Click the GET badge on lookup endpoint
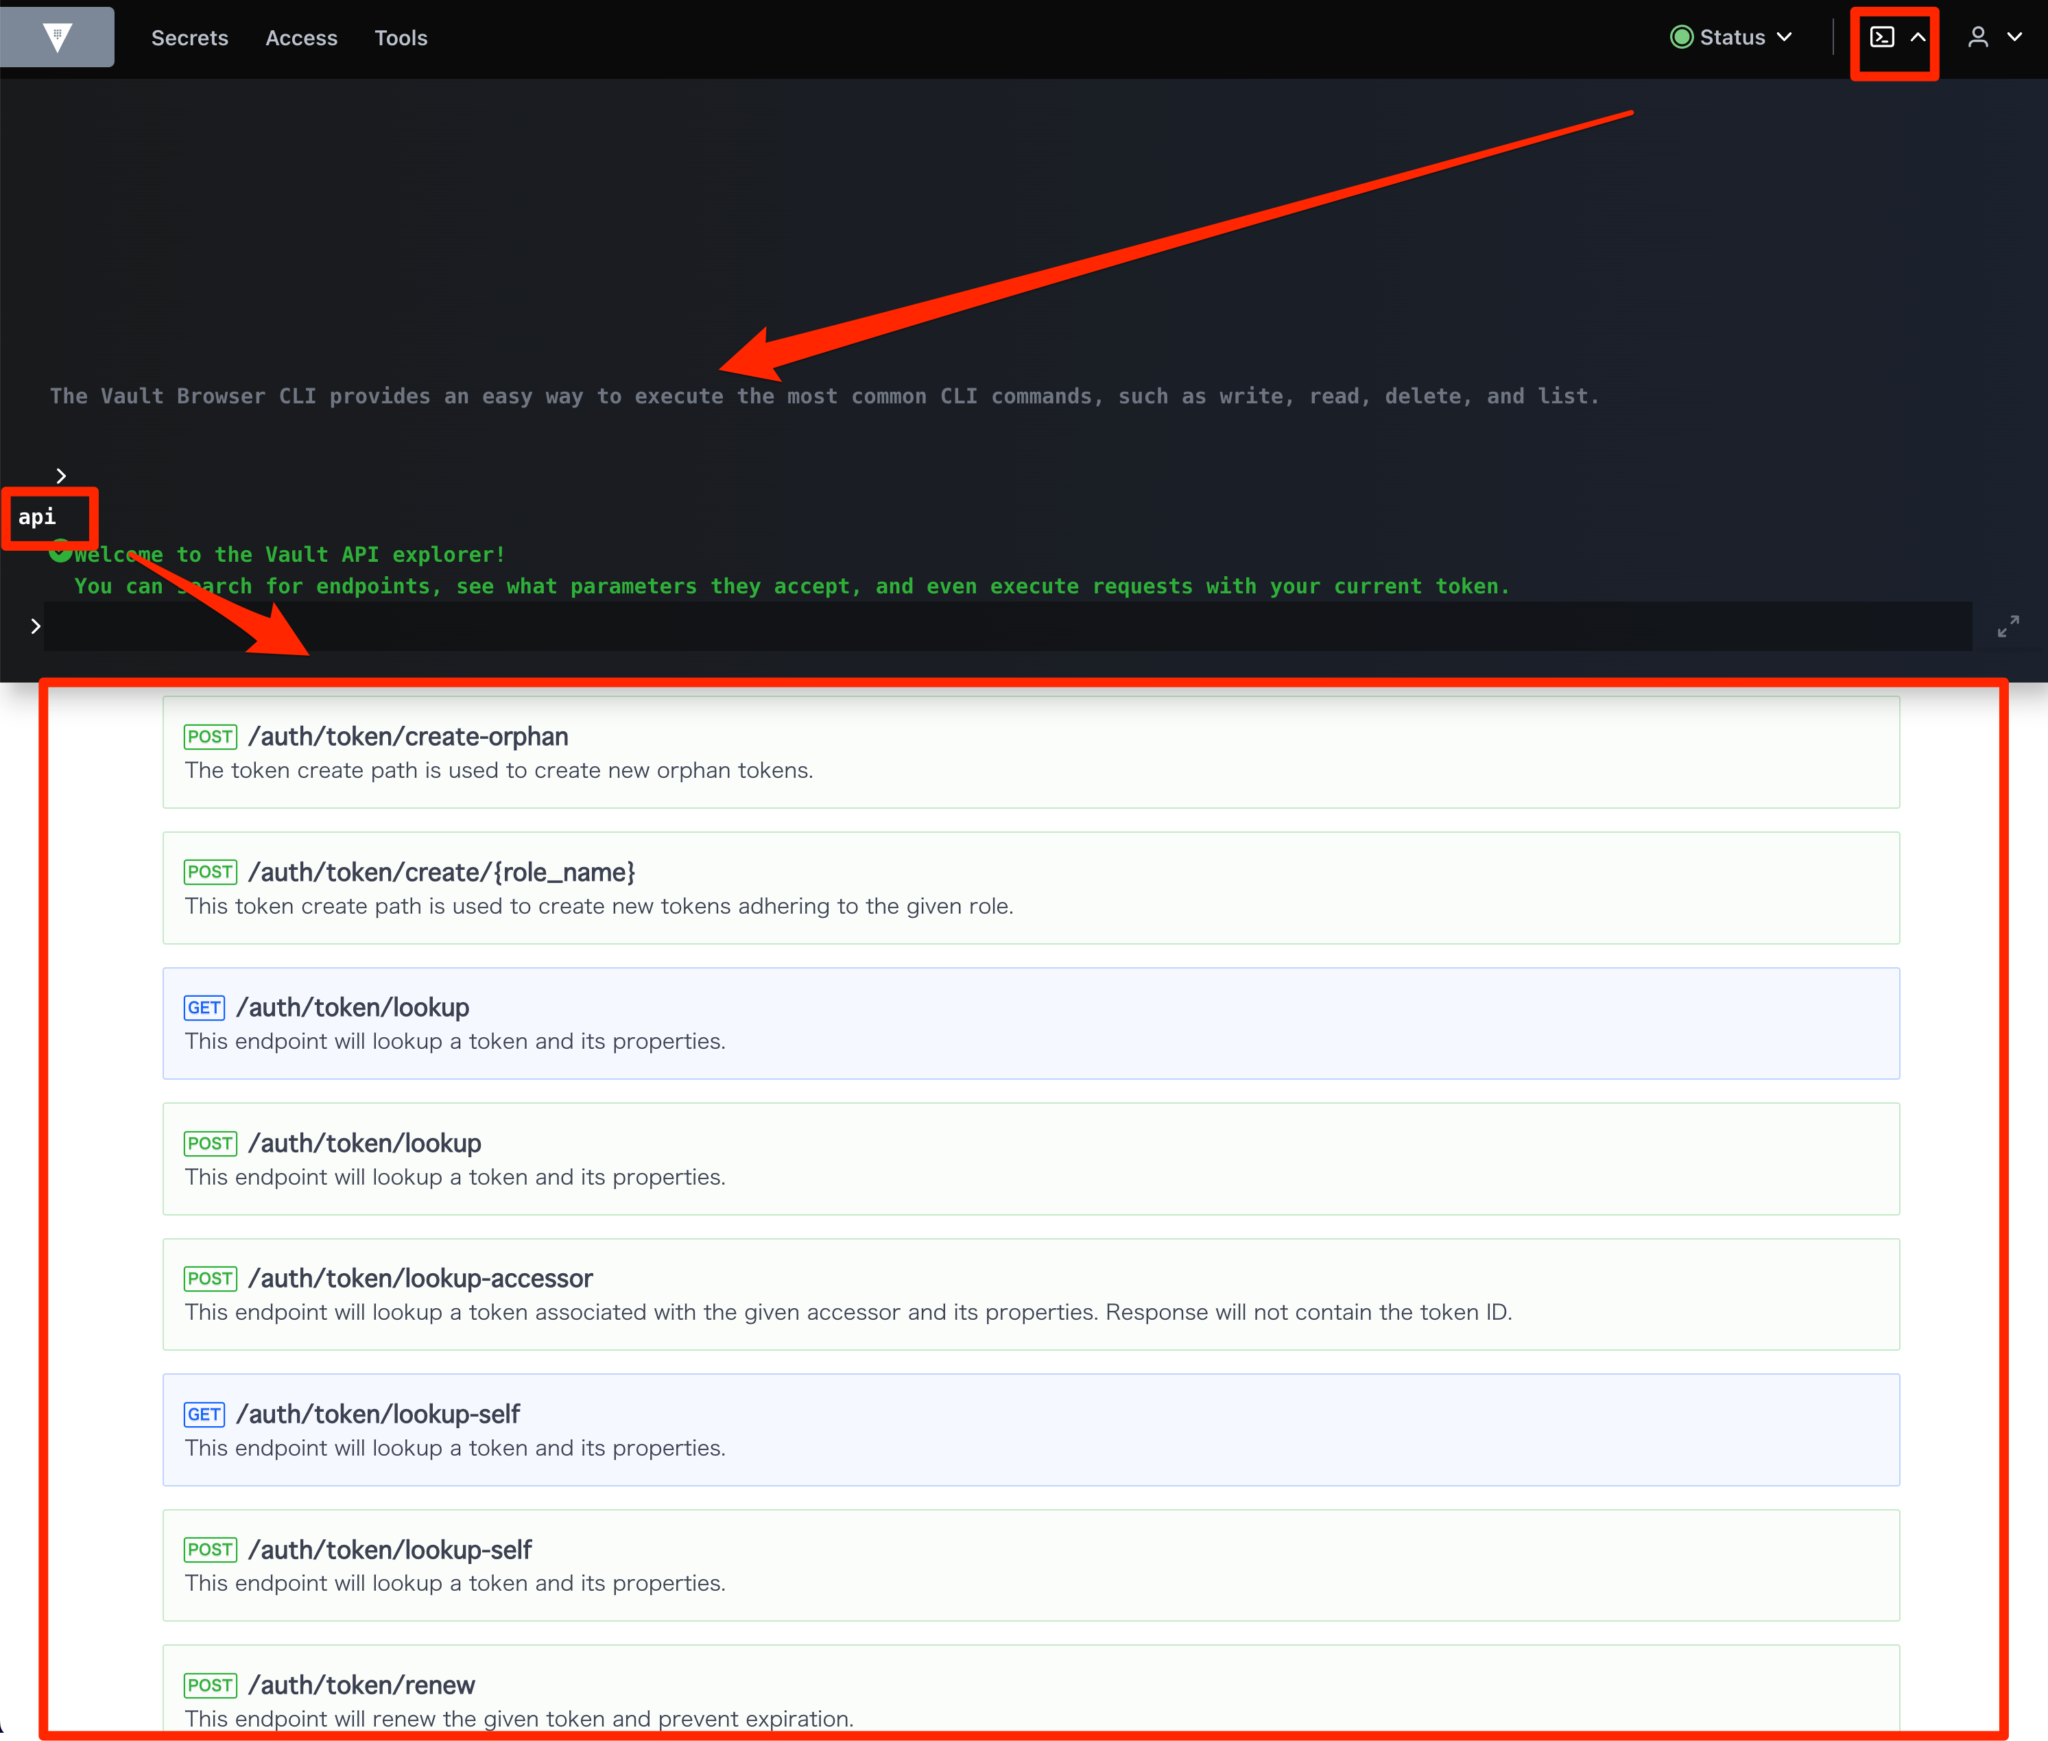The image size is (2048, 1741). click(204, 1007)
